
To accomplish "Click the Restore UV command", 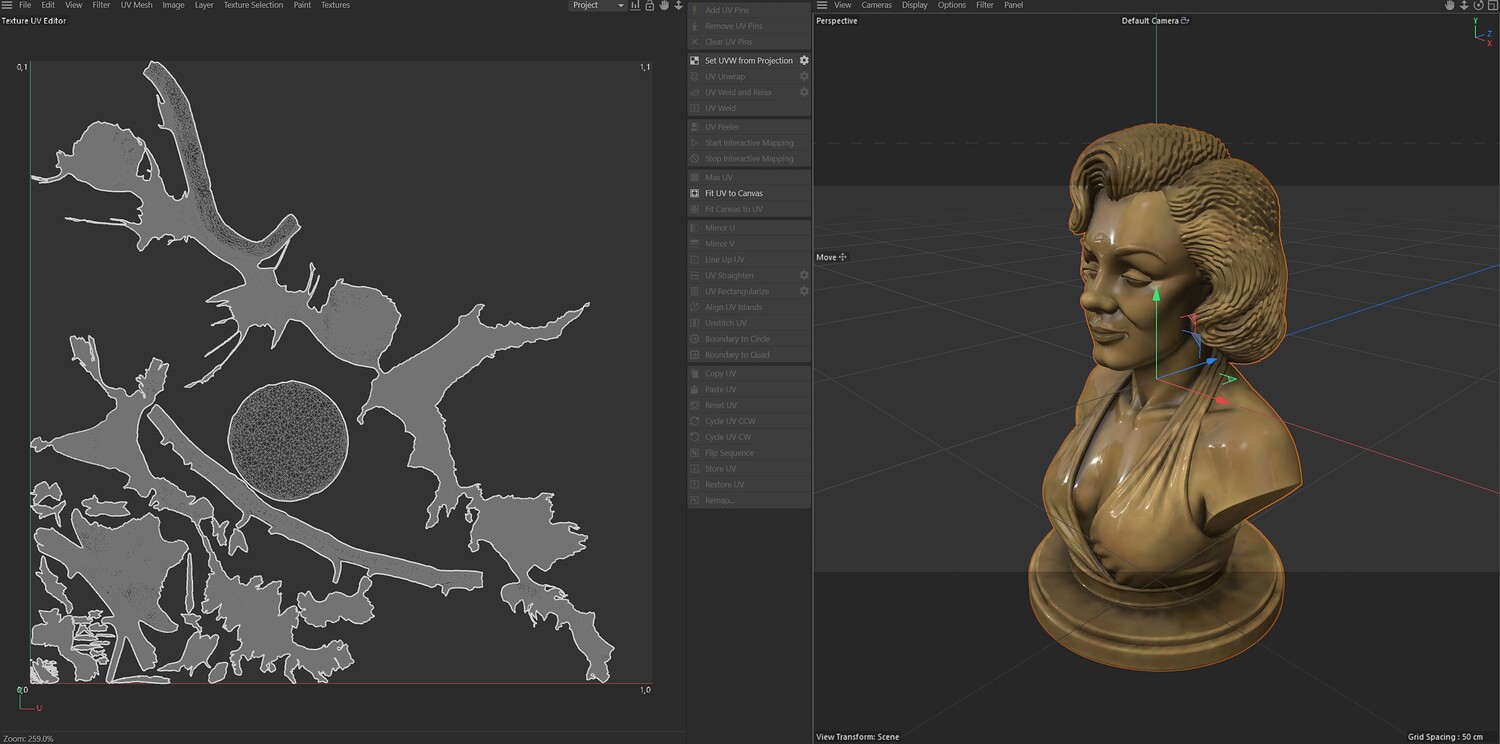I will (x=749, y=485).
